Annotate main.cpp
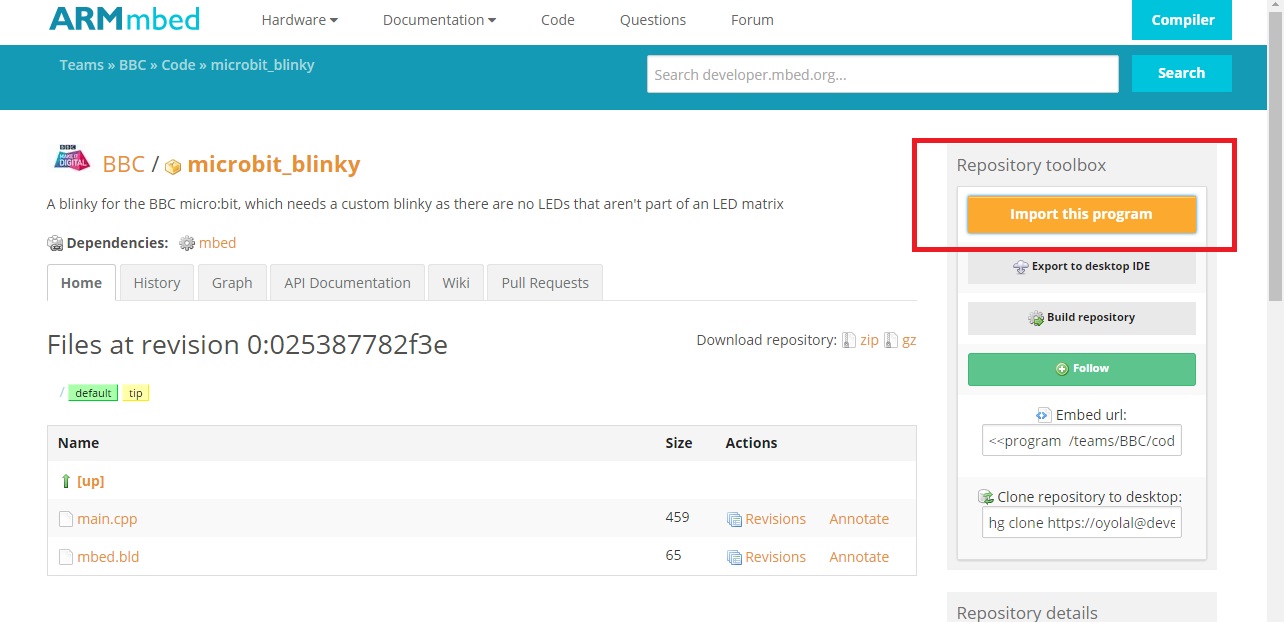Viewport: 1284px width, 622px height. click(x=859, y=519)
